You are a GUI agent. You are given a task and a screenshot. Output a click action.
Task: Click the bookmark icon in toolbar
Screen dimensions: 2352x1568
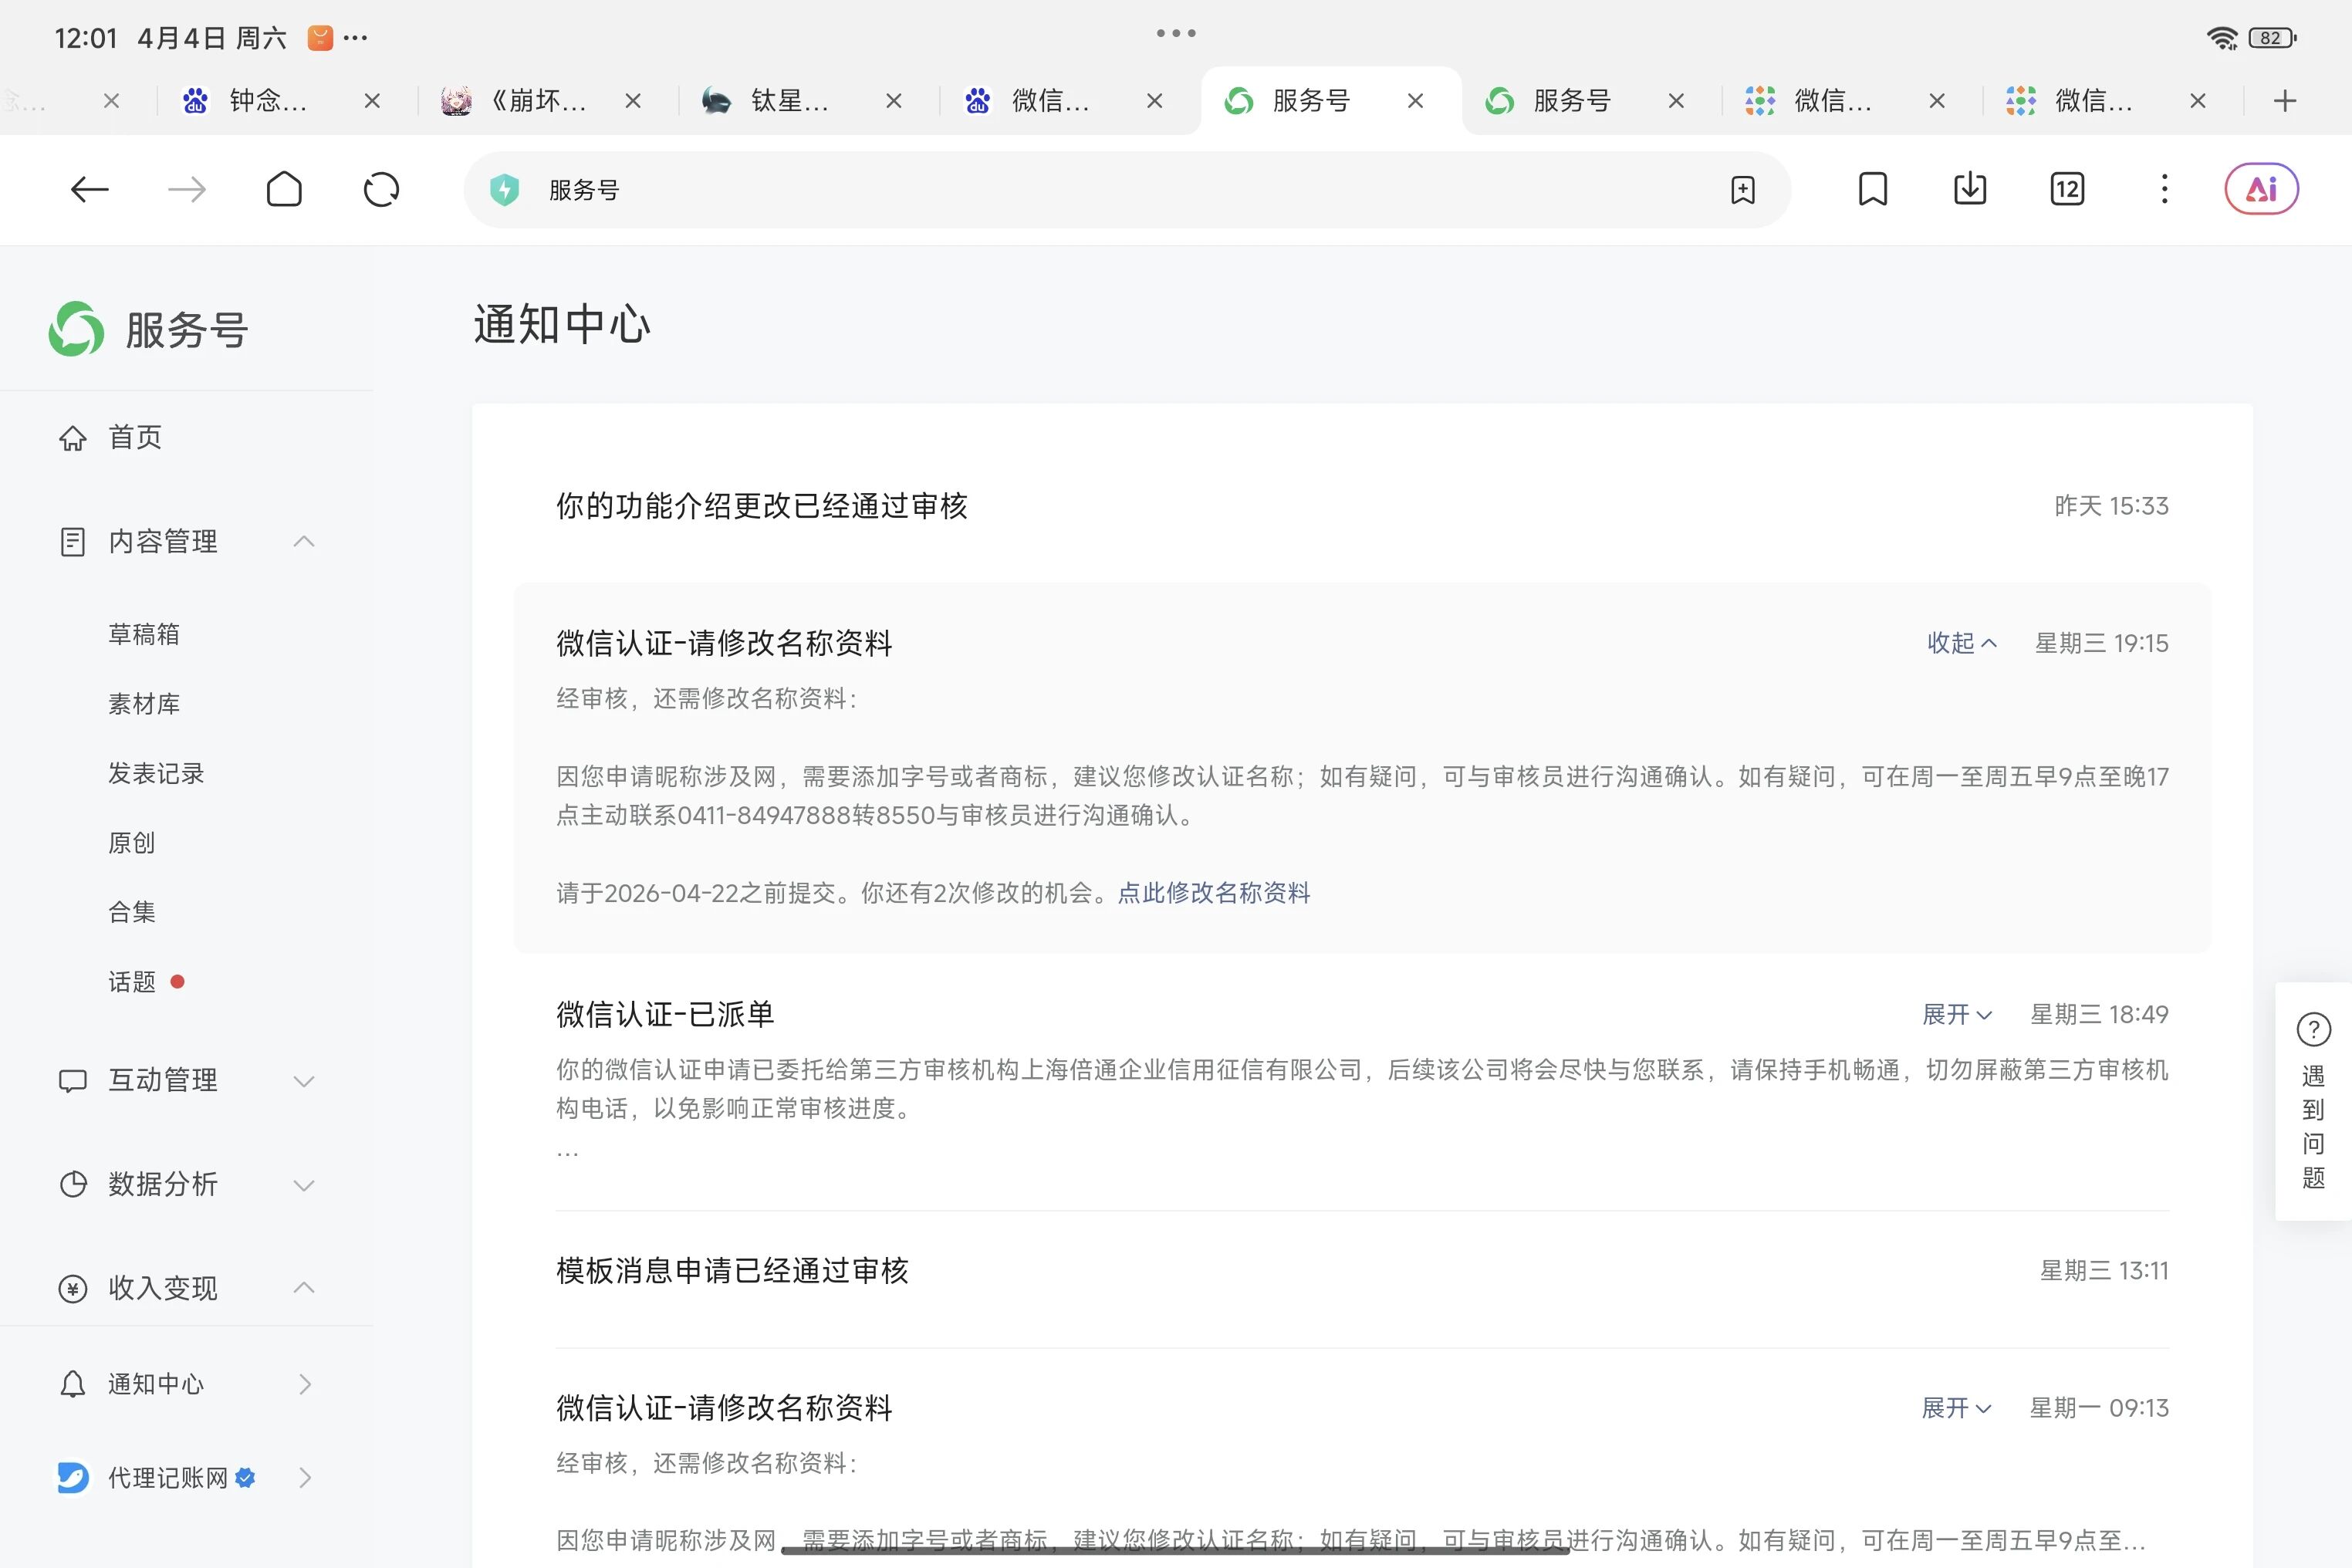click(x=1872, y=189)
